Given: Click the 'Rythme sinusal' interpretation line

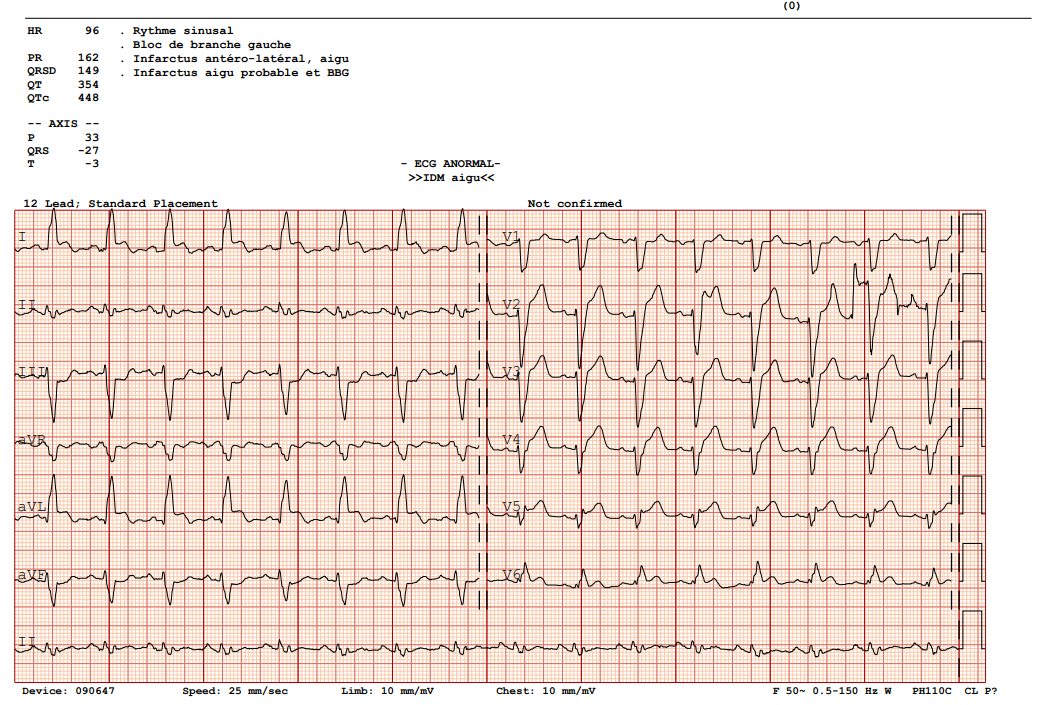Looking at the screenshot, I should tap(183, 31).
